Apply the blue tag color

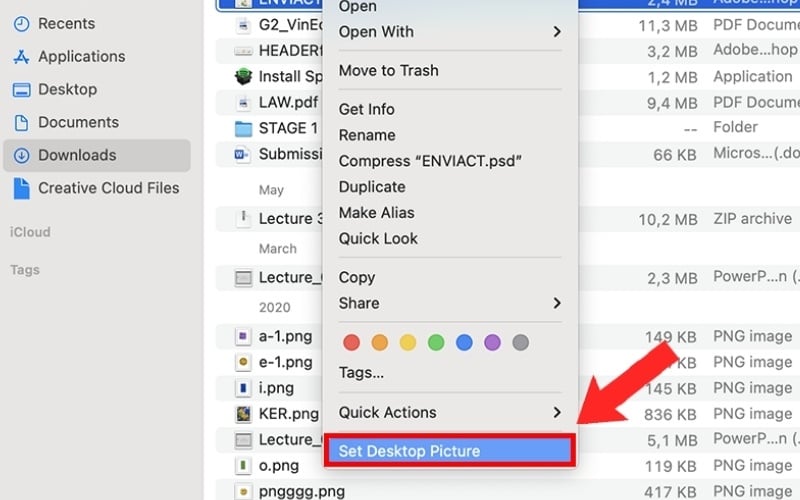pos(464,342)
